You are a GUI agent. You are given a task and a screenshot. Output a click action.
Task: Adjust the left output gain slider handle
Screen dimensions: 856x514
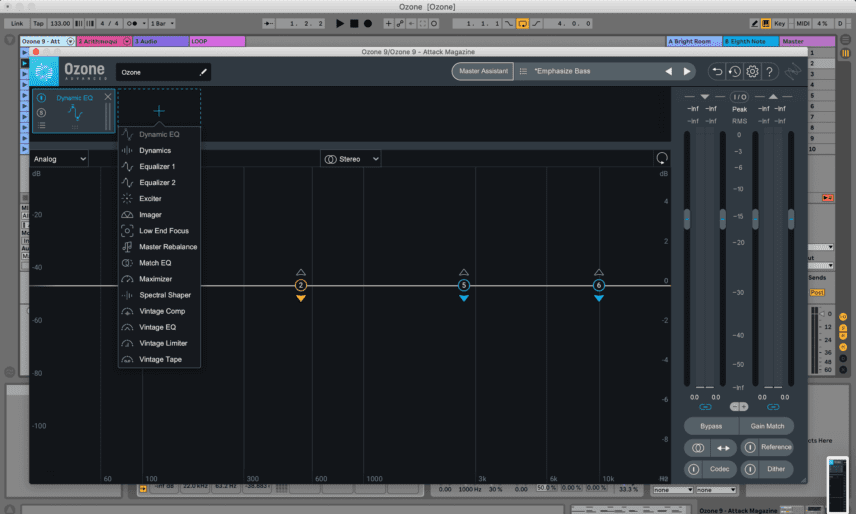pyautogui.click(x=756, y=219)
